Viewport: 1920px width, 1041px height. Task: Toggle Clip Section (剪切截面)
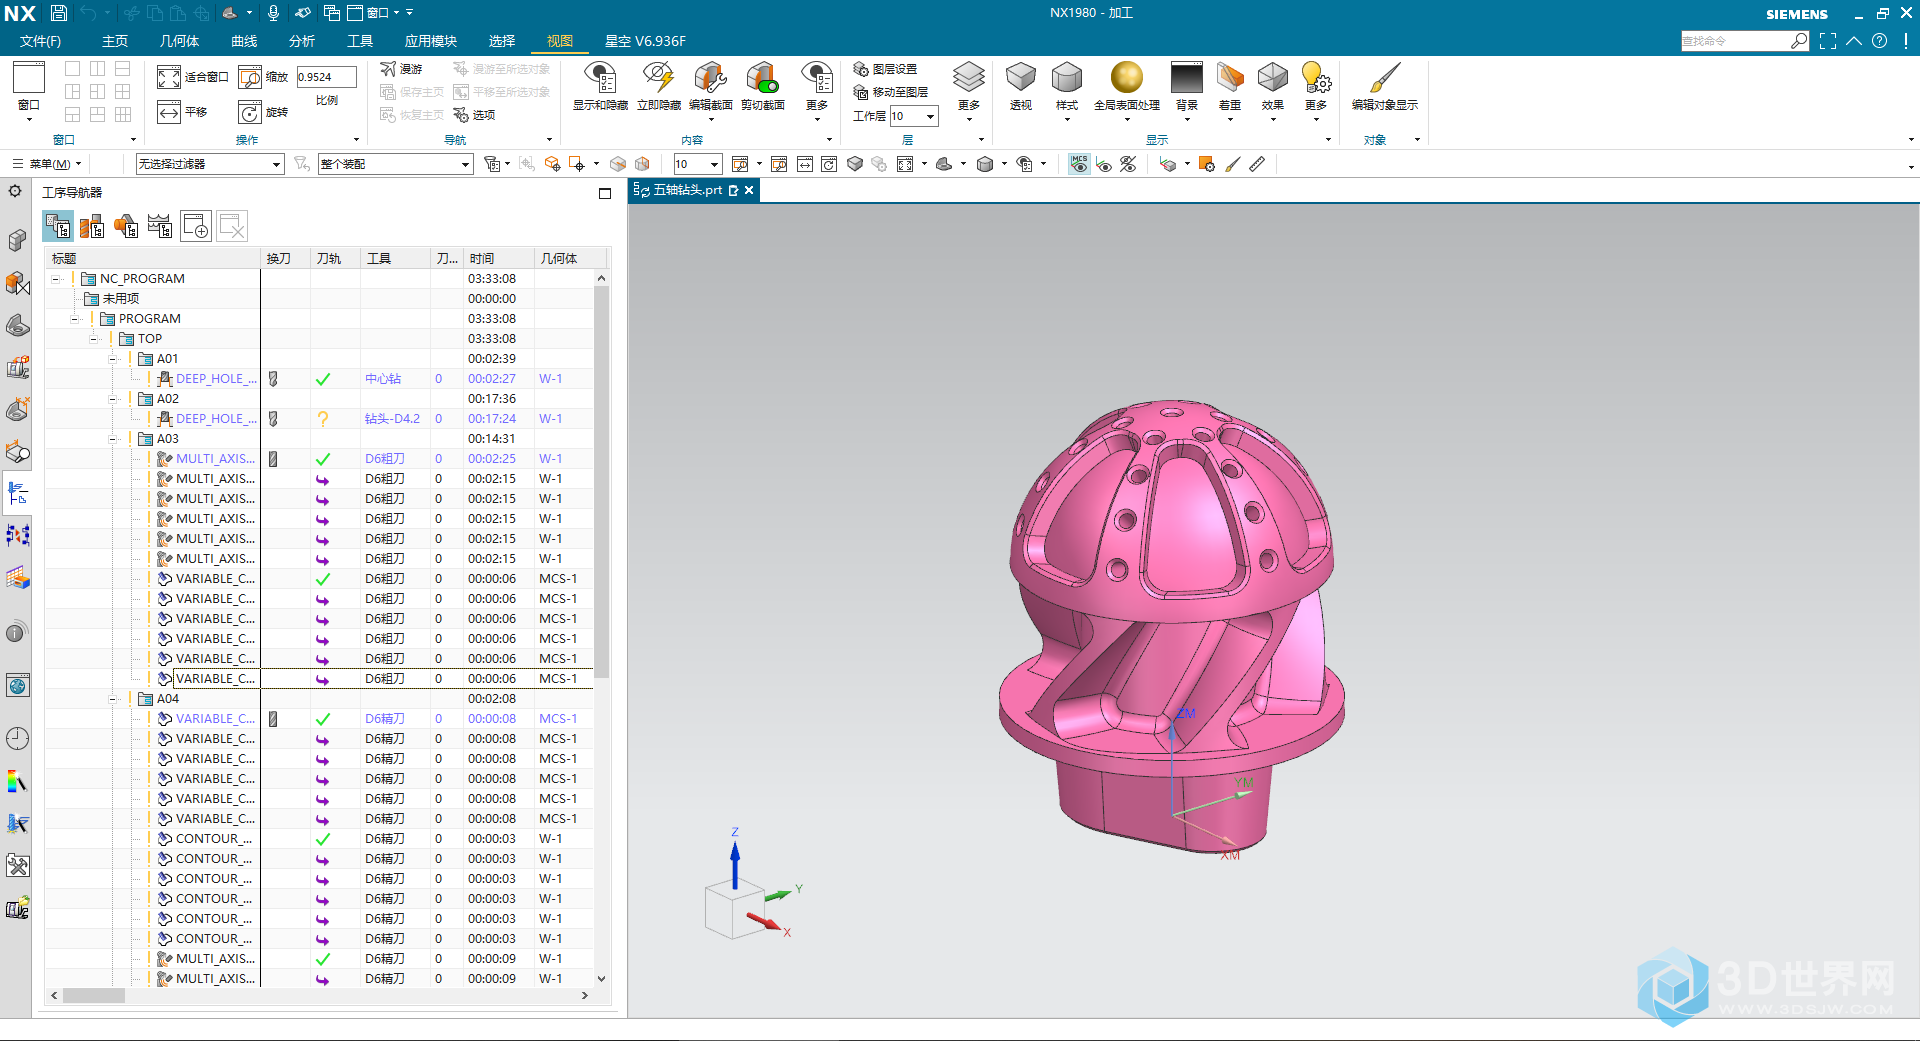click(763, 86)
